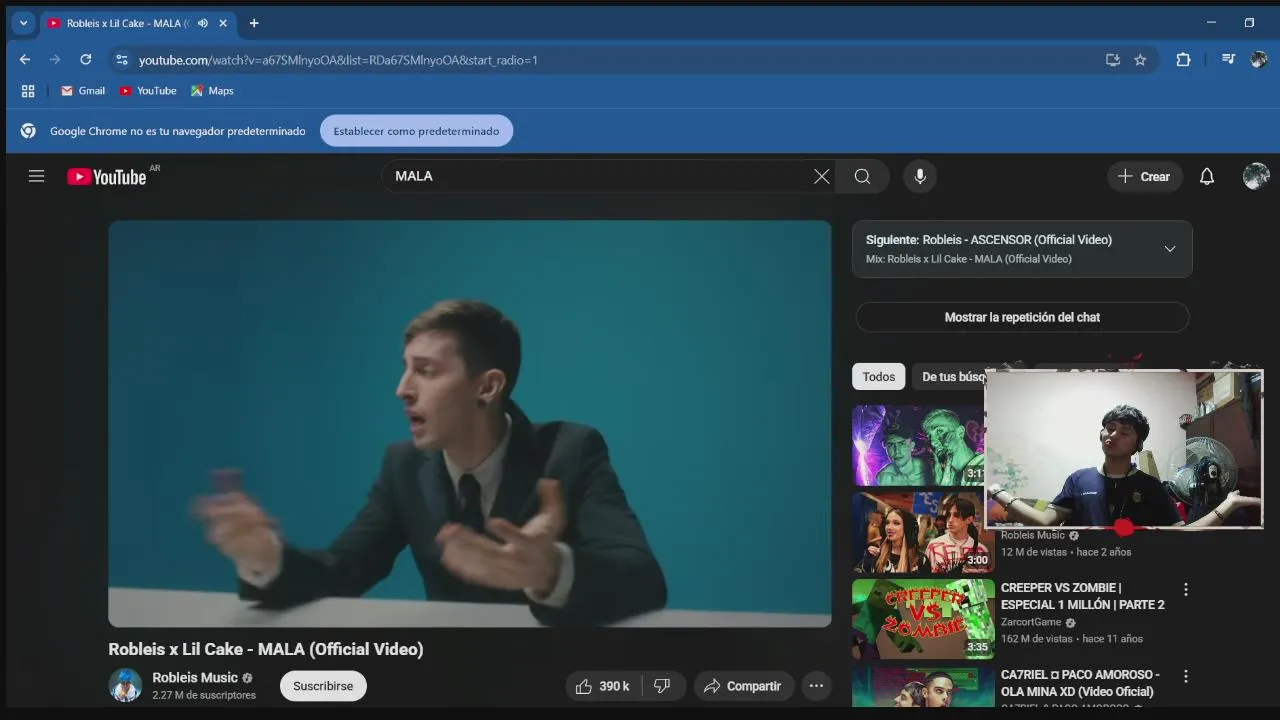Image resolution: width=1280 pixels, height=720 pixels.
Task: Open CA7RIEL PACO AMOROSO - OLA MINA XD title
Action: [1080, 683]
